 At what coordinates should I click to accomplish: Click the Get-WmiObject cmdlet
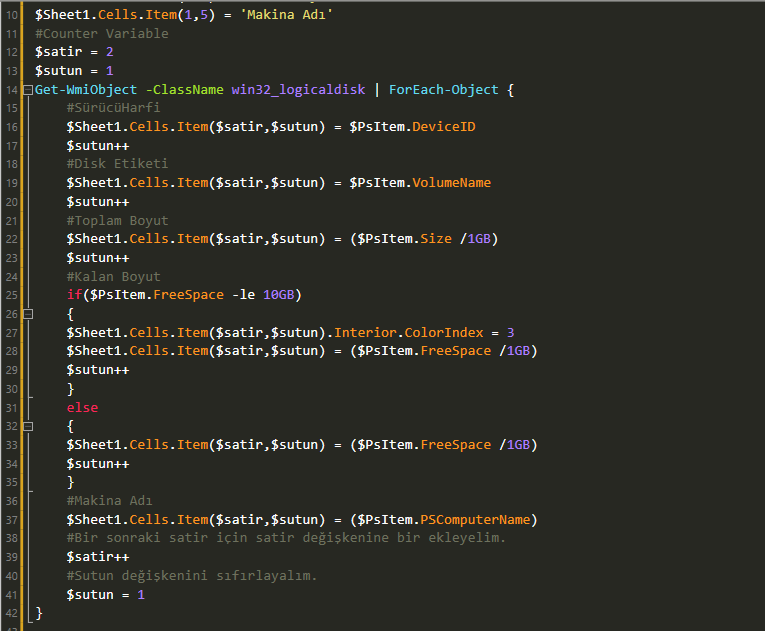point(86,90)
